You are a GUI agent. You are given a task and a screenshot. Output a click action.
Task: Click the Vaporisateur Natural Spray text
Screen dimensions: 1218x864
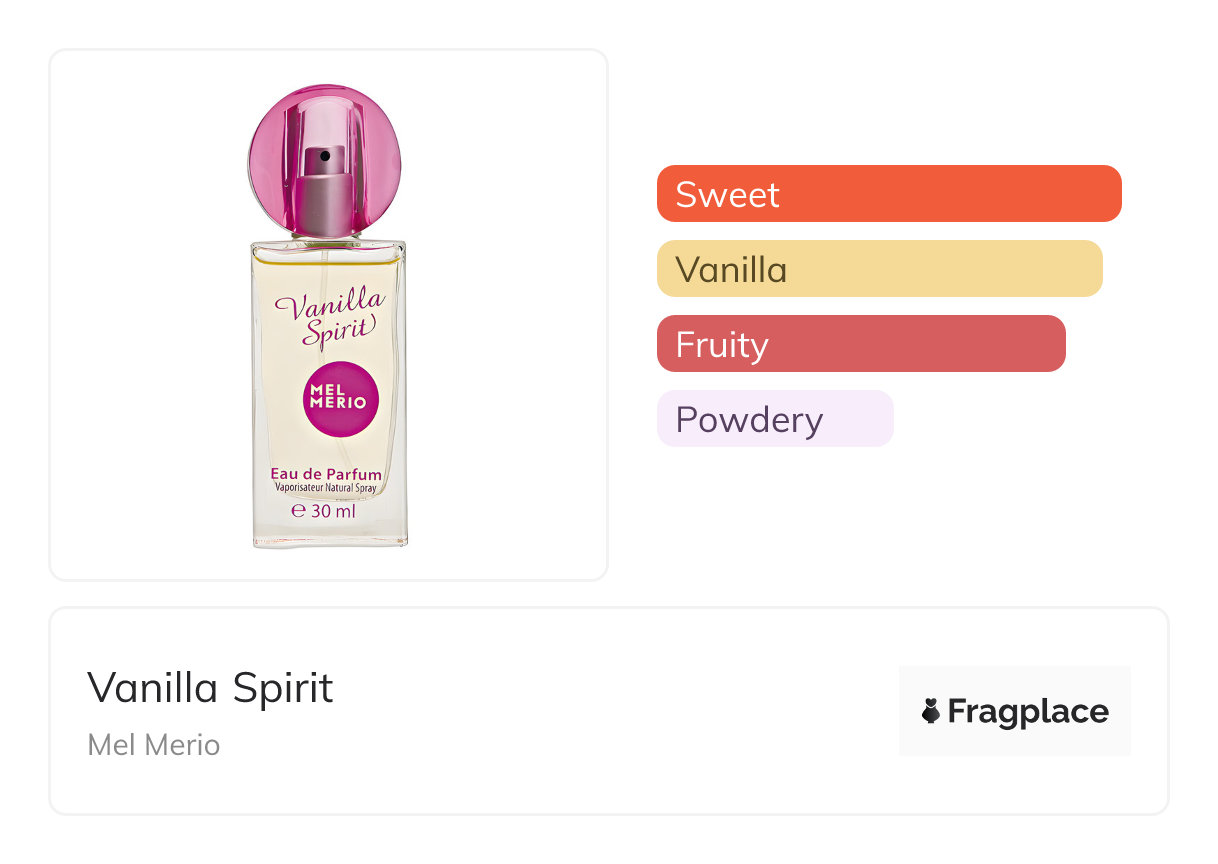pos(326,488)
